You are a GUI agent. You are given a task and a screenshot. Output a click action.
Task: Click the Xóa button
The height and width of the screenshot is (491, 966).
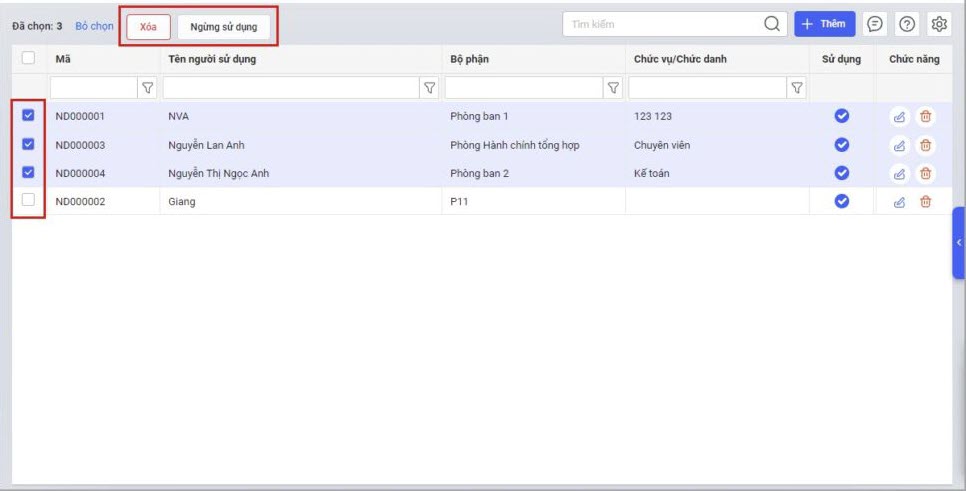coord(148,27)
